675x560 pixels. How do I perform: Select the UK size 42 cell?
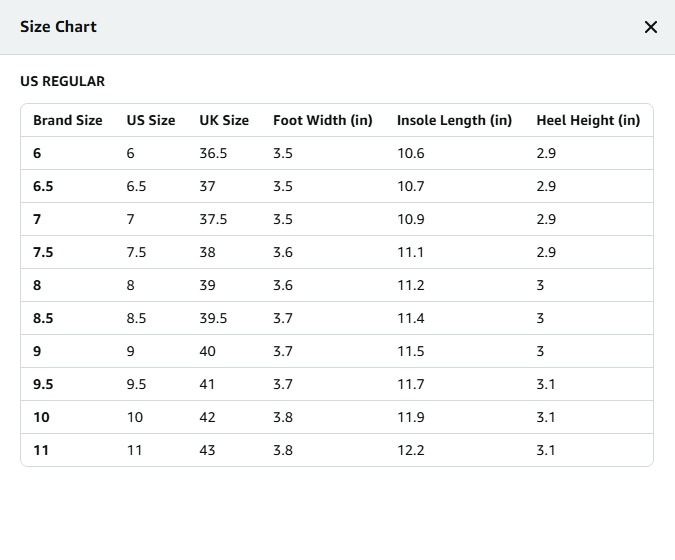pyautogui.click(x=207, y=417)
